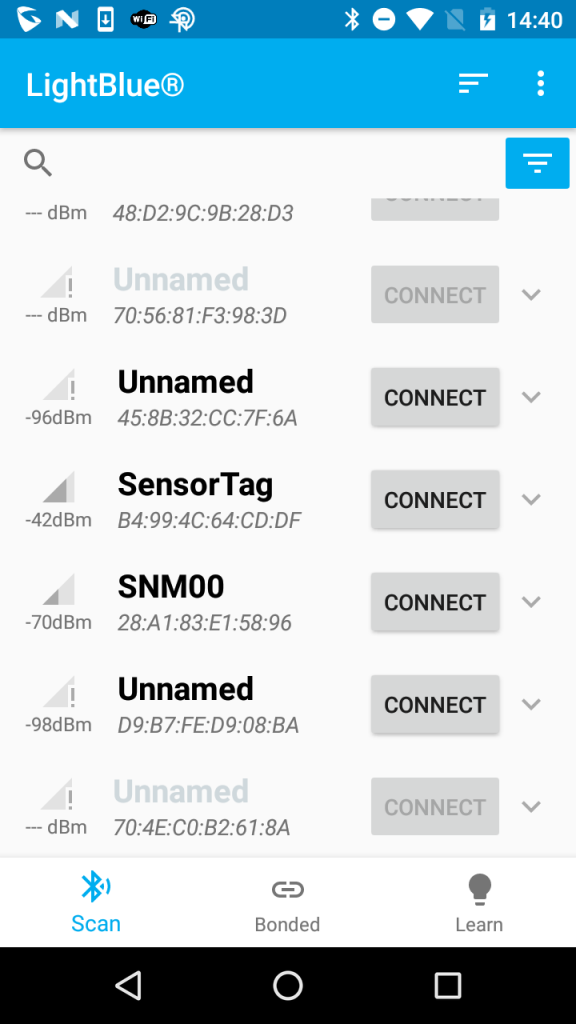Connect to the SensorTag device

pyautogui.click(x=435, y=499)
